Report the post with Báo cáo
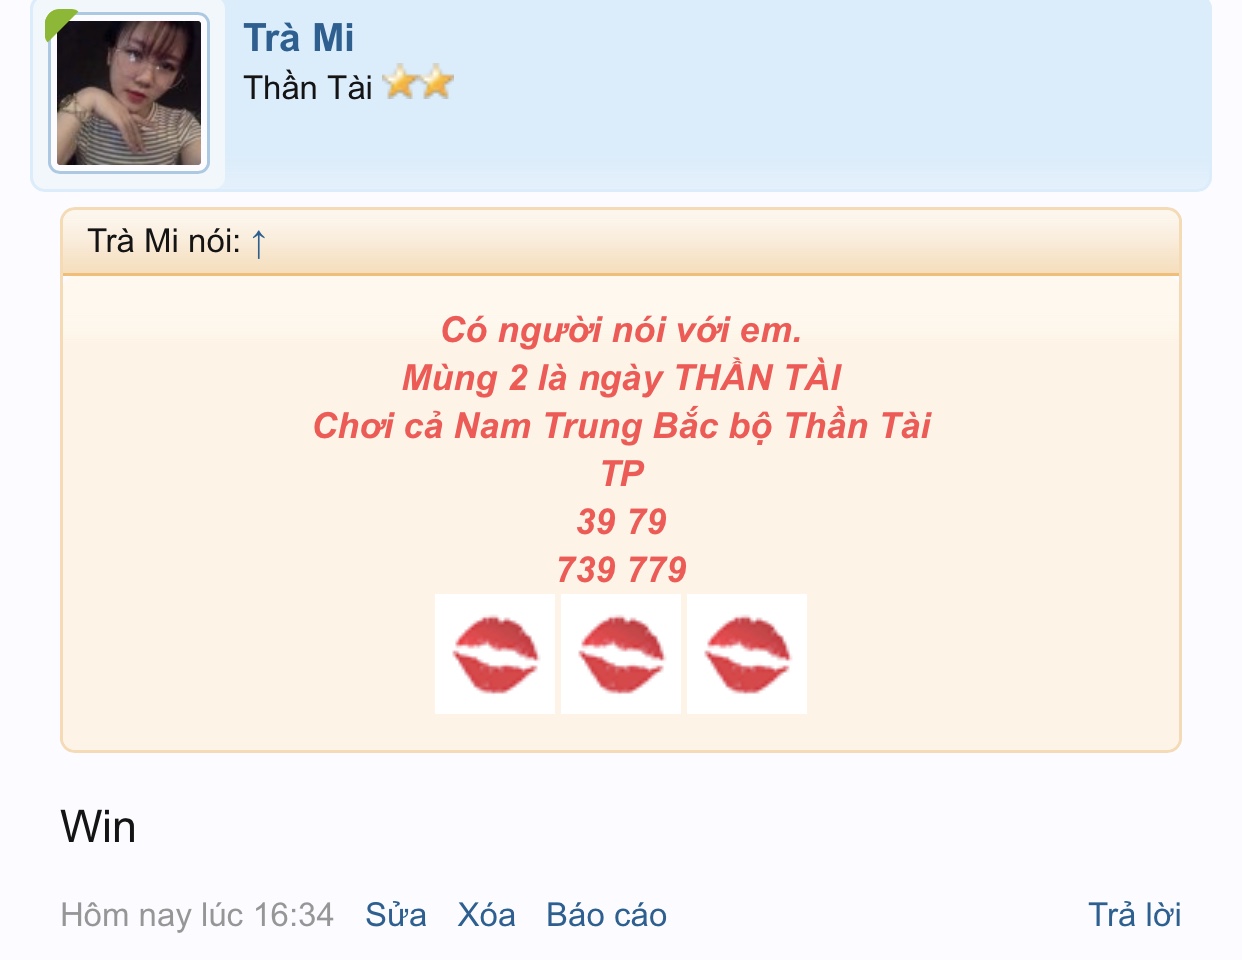The width and height of the screenshot is (1242, 960). tap(606, 915)
